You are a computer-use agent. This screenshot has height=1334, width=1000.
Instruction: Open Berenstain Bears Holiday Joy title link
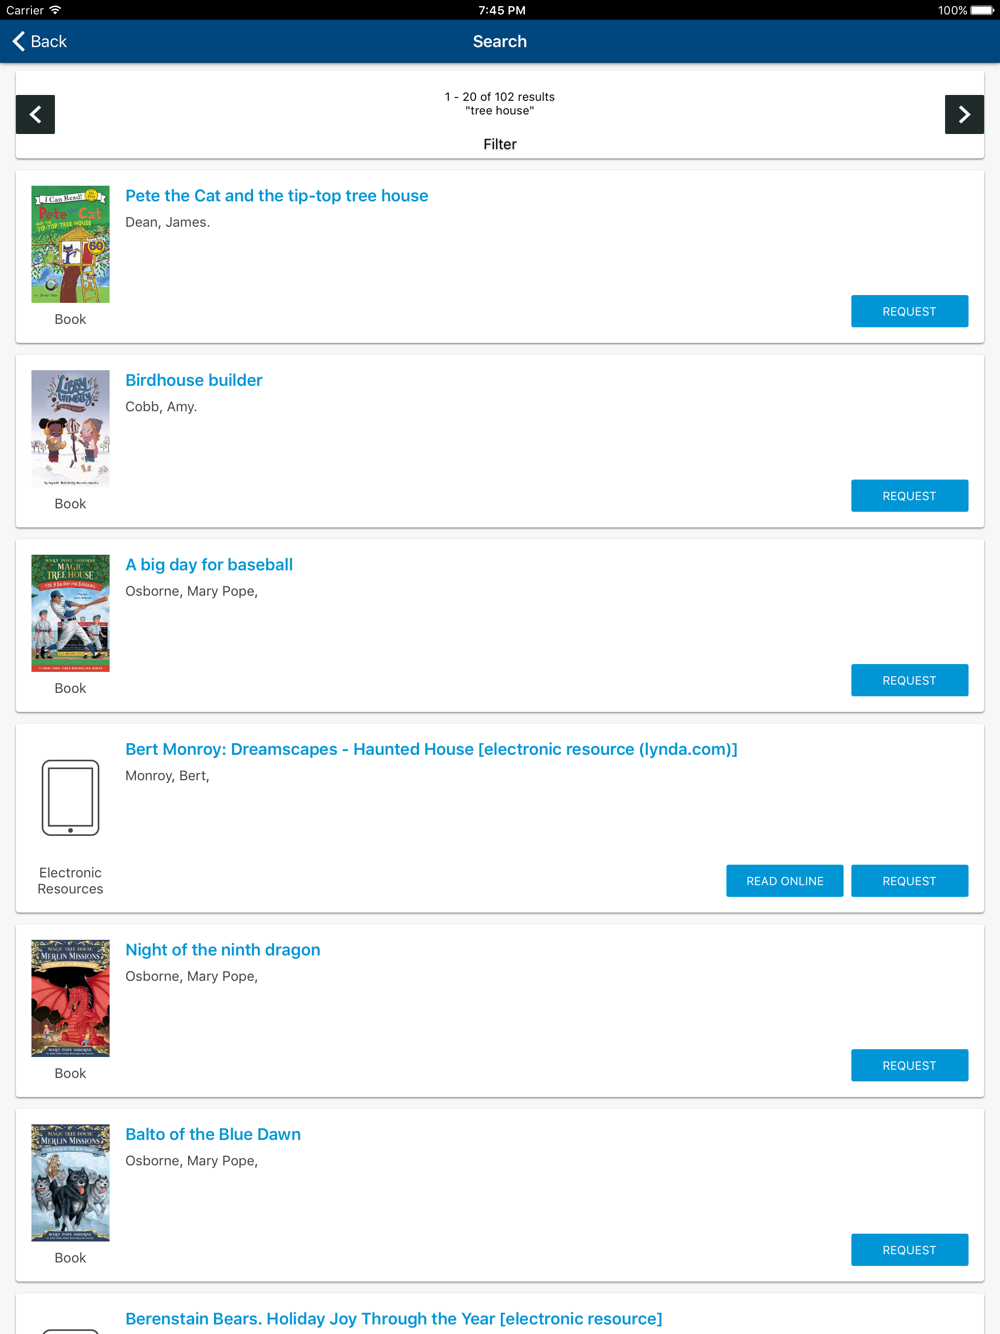coord(393,1319)
